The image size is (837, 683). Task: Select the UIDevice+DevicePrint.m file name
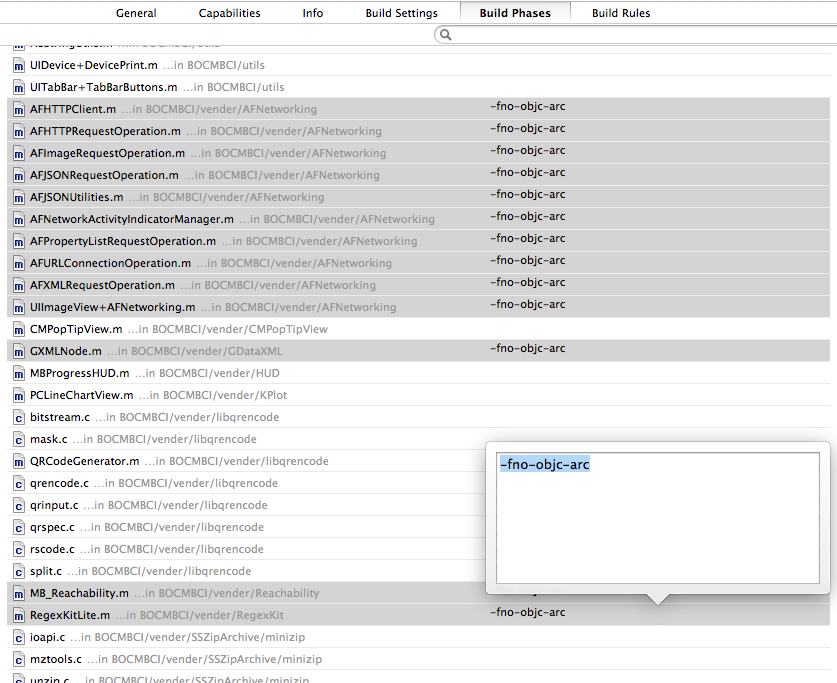coord(93,65)
